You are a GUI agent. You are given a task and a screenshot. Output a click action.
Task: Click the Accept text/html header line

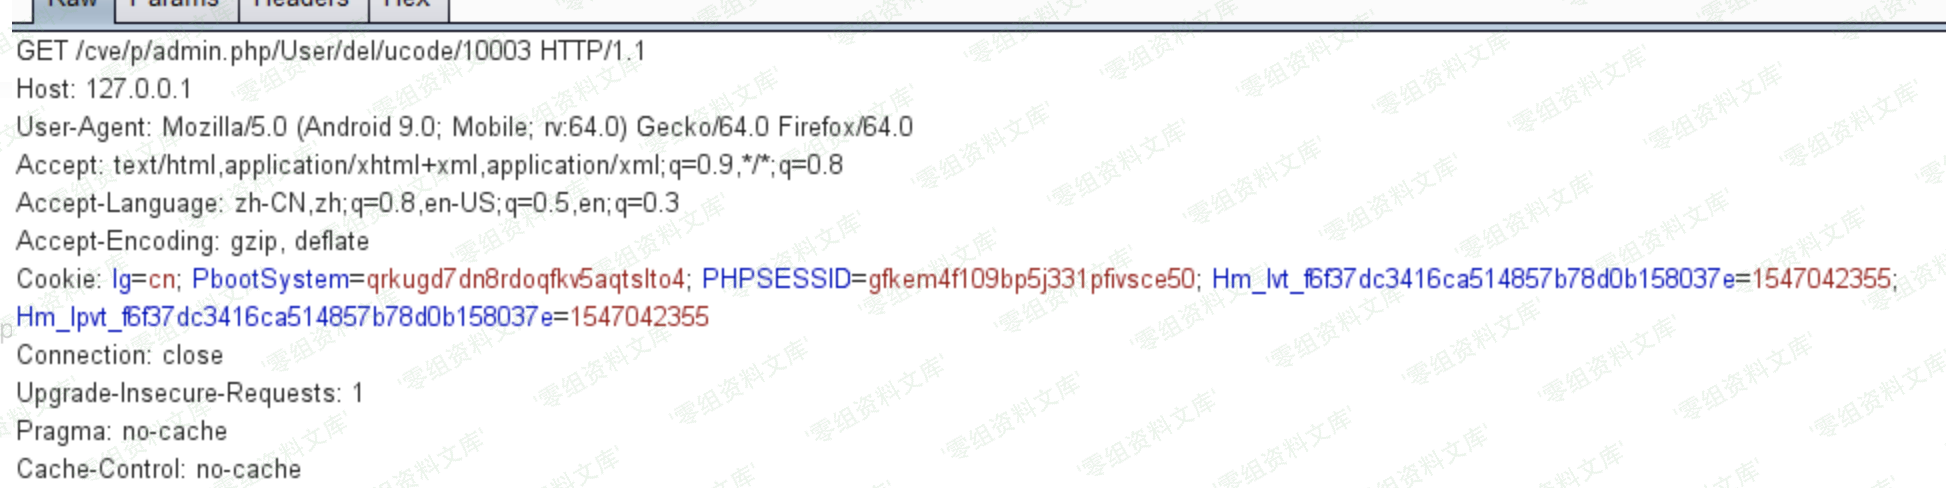(430, 165)
